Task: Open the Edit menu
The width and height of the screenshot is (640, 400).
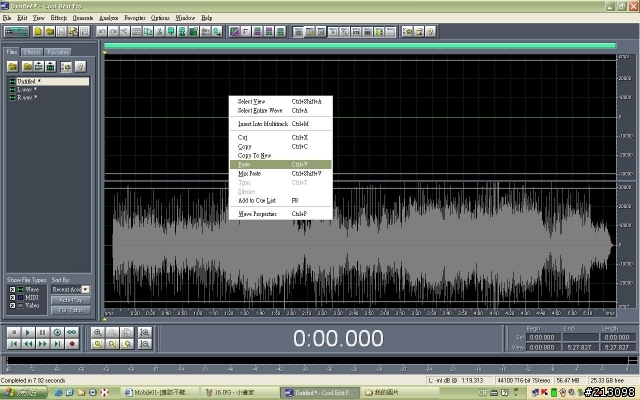Action: 22,18
